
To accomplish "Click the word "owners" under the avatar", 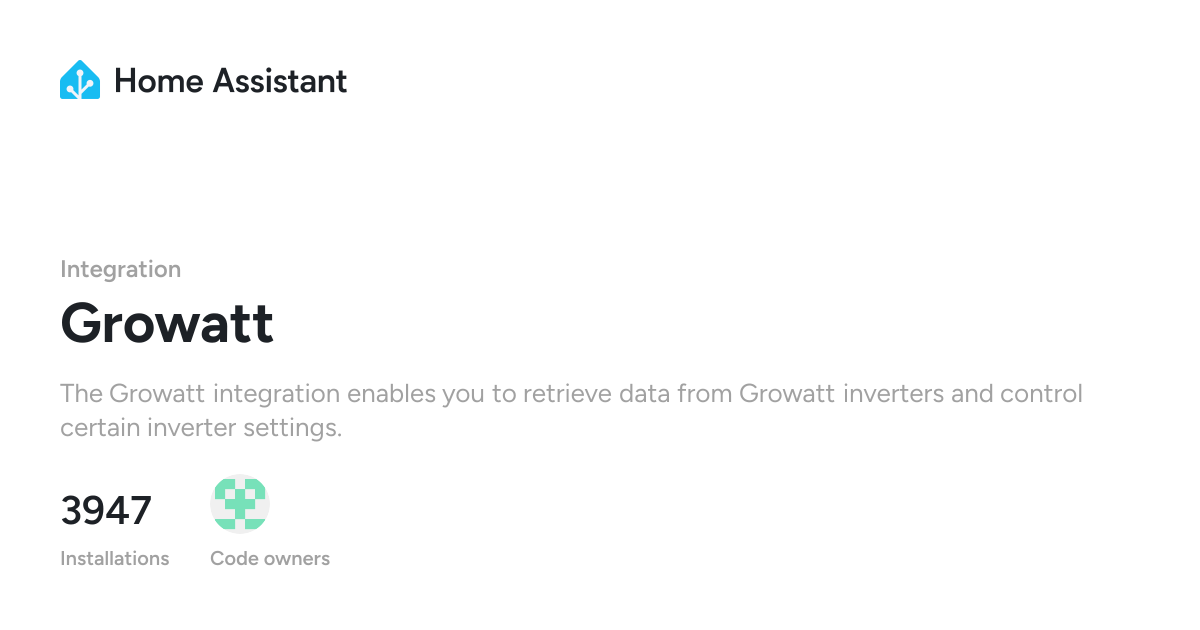I will coord(294,558).
